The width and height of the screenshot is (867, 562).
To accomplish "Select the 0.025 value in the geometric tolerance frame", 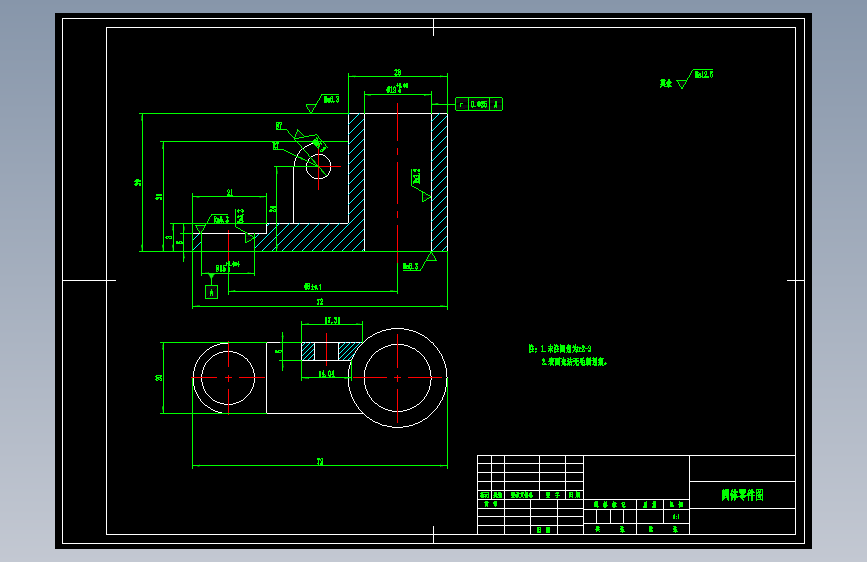I will point(479,104).
